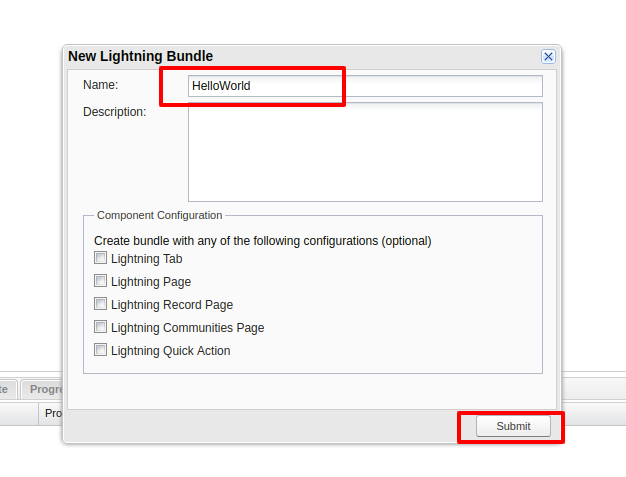Open the cut-off tab left of Progress
Screen dimensions: 626x477
tap(6, 389)
